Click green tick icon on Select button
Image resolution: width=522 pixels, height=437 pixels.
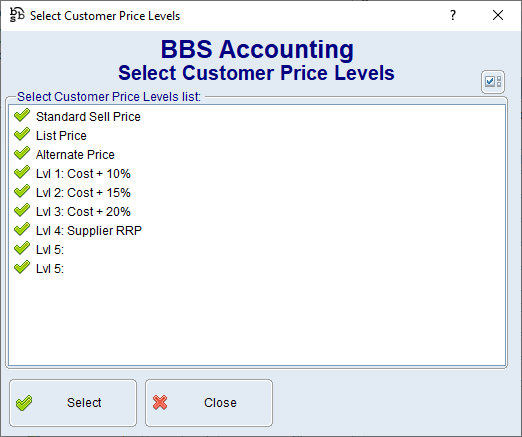[24, 403]
